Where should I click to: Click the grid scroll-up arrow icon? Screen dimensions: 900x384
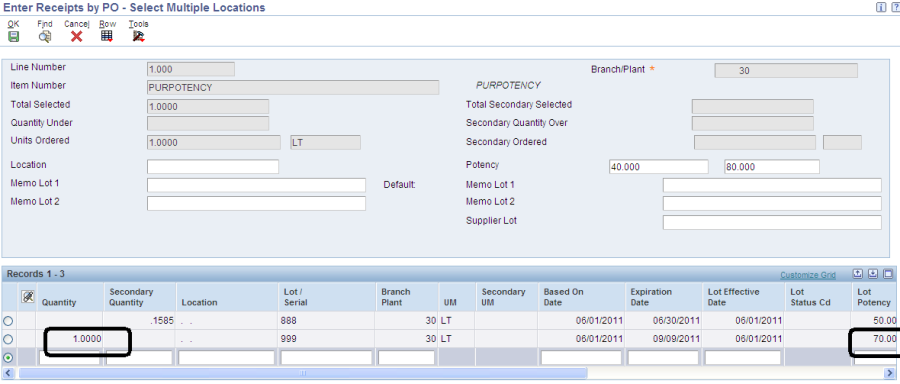(x=858, y=274)
